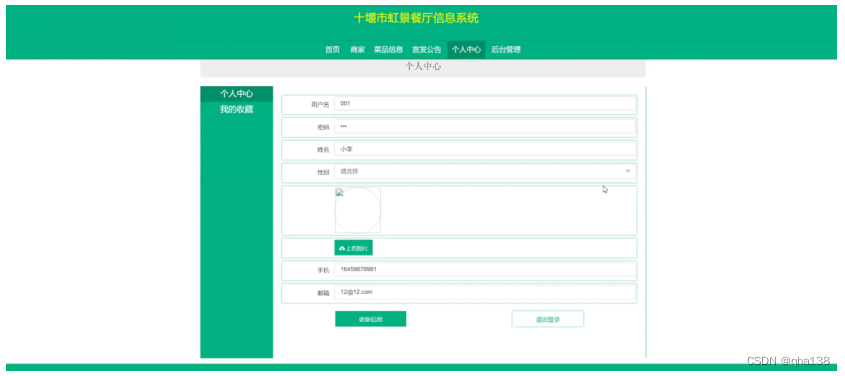Click the 退出登录 button
Screen dimensions: 845x376
(548, 319)
